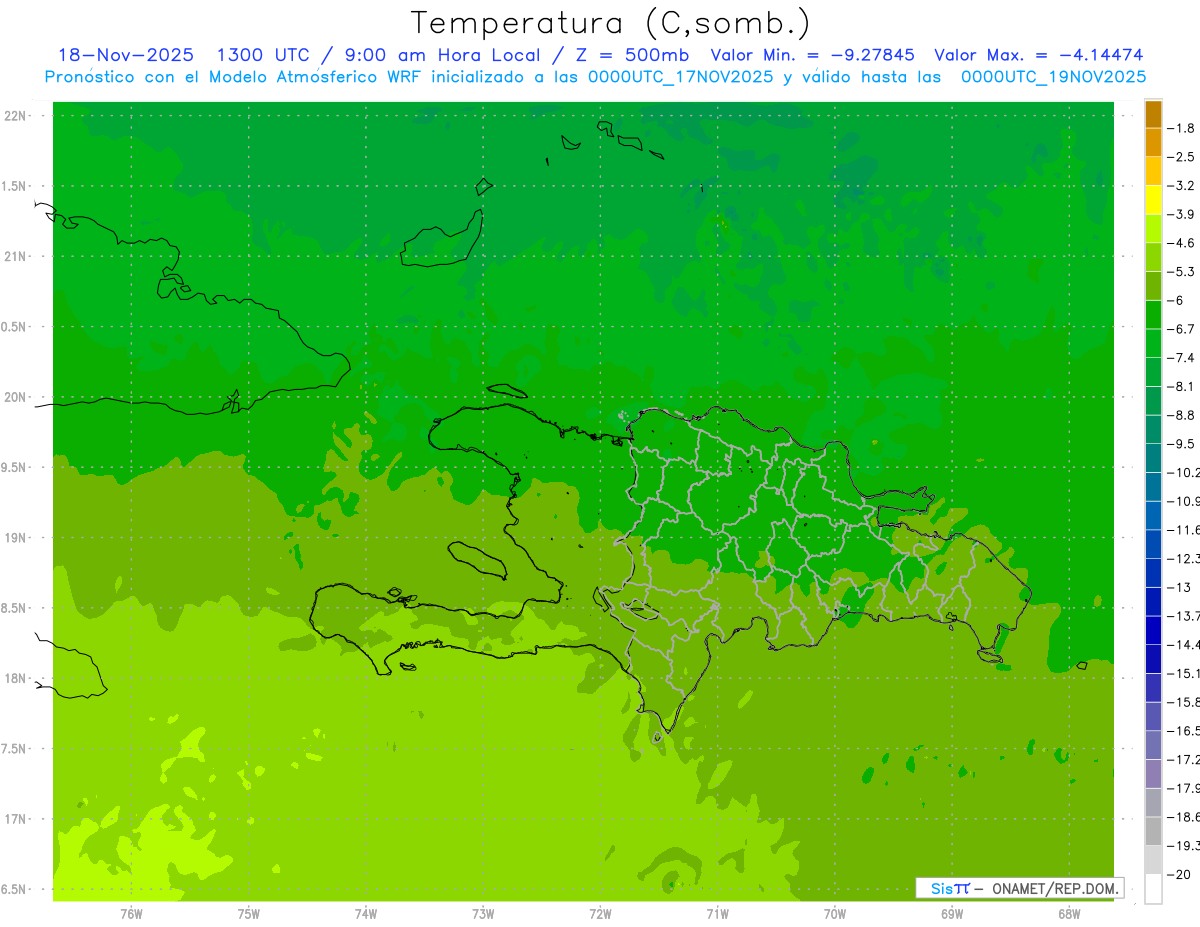Click the longitude label "70W"
The image size is (1200, 927).
point(835,914)
